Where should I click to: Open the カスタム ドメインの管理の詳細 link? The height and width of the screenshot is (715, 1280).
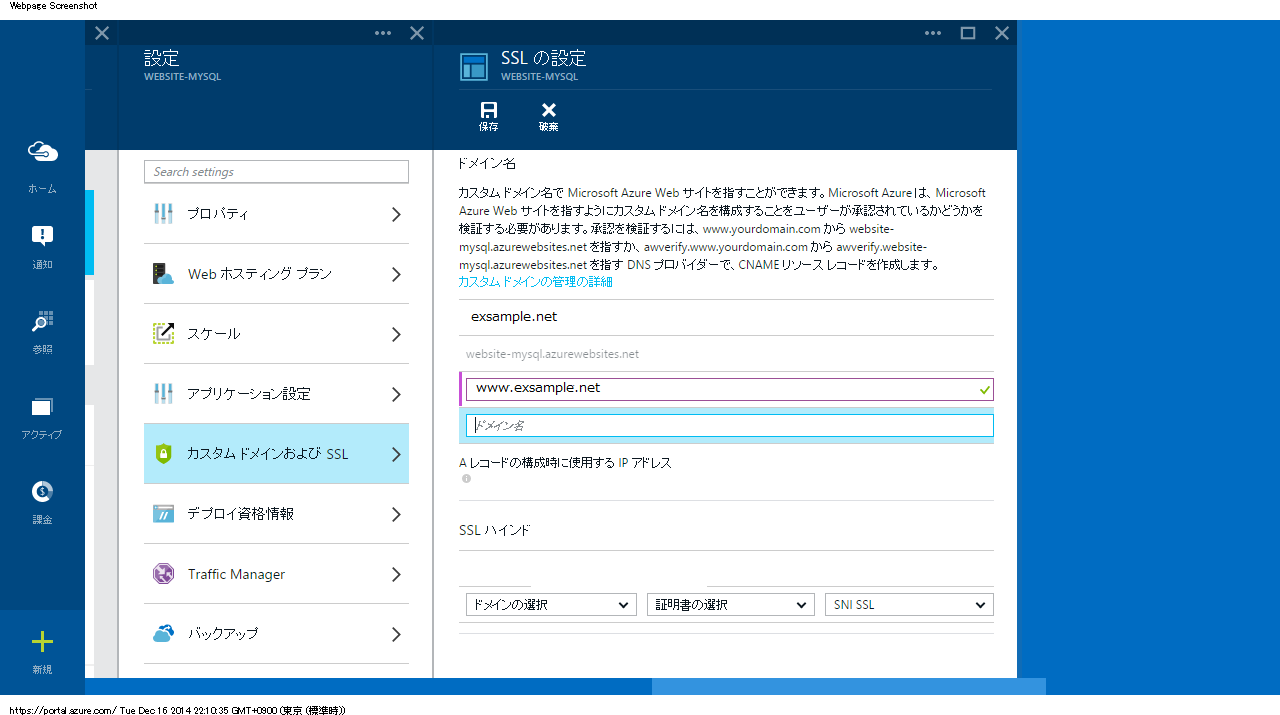pyautogui.click(x=535, y=282)
